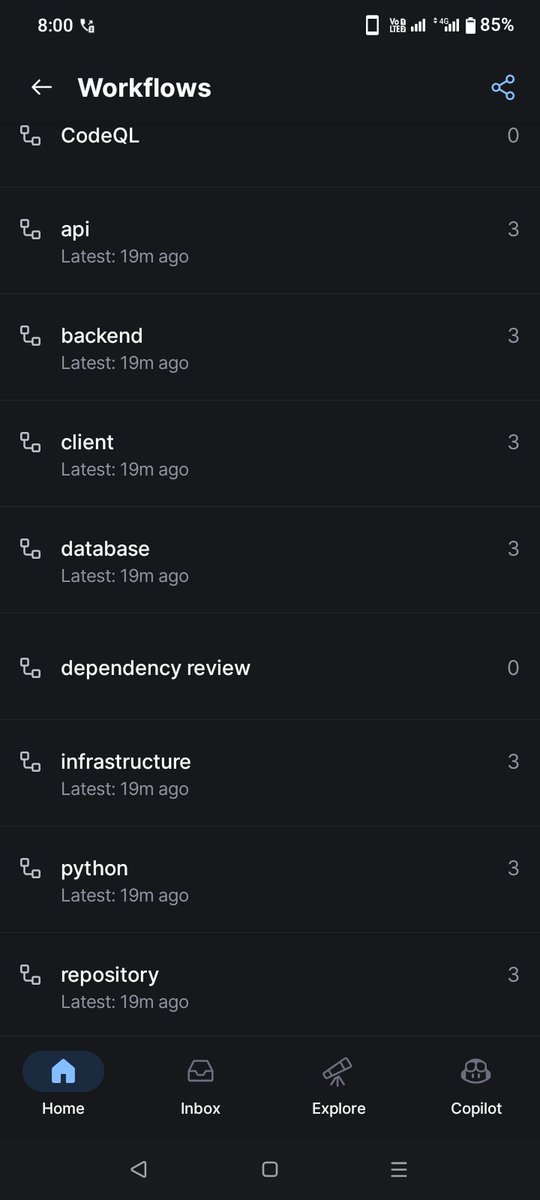540x1200 pixels.
Task: Tap the workflow icon beside api
Action: pyautogui.click(x=31, y=229)
